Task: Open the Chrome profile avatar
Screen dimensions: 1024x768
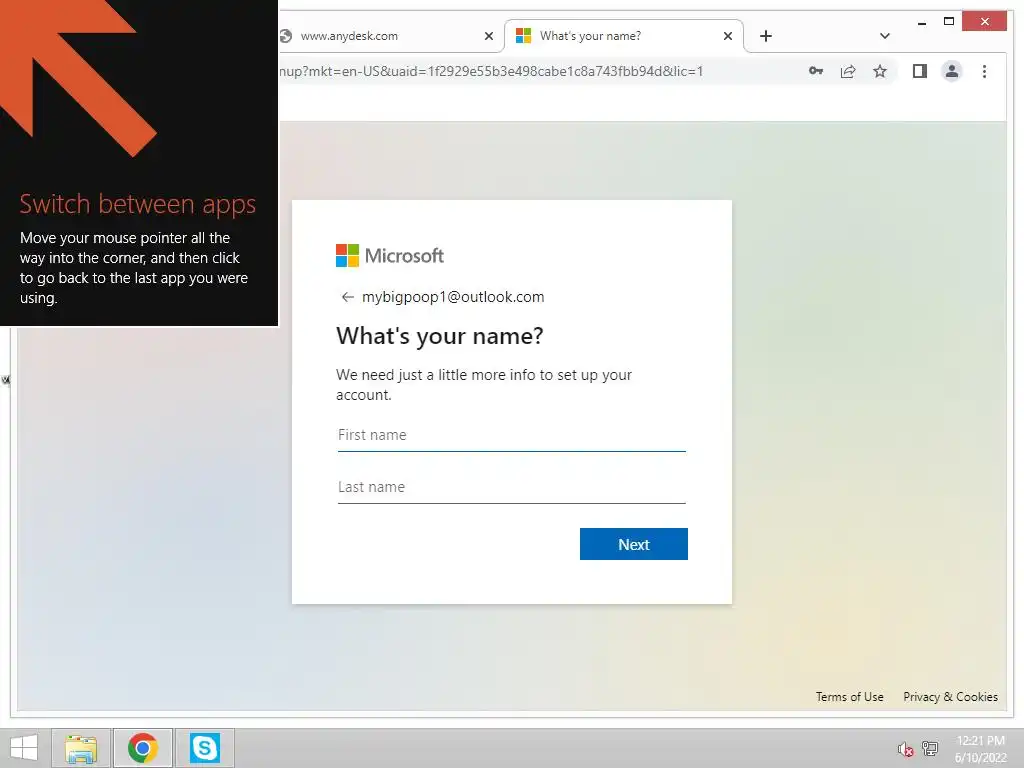Action: (952, 71)
